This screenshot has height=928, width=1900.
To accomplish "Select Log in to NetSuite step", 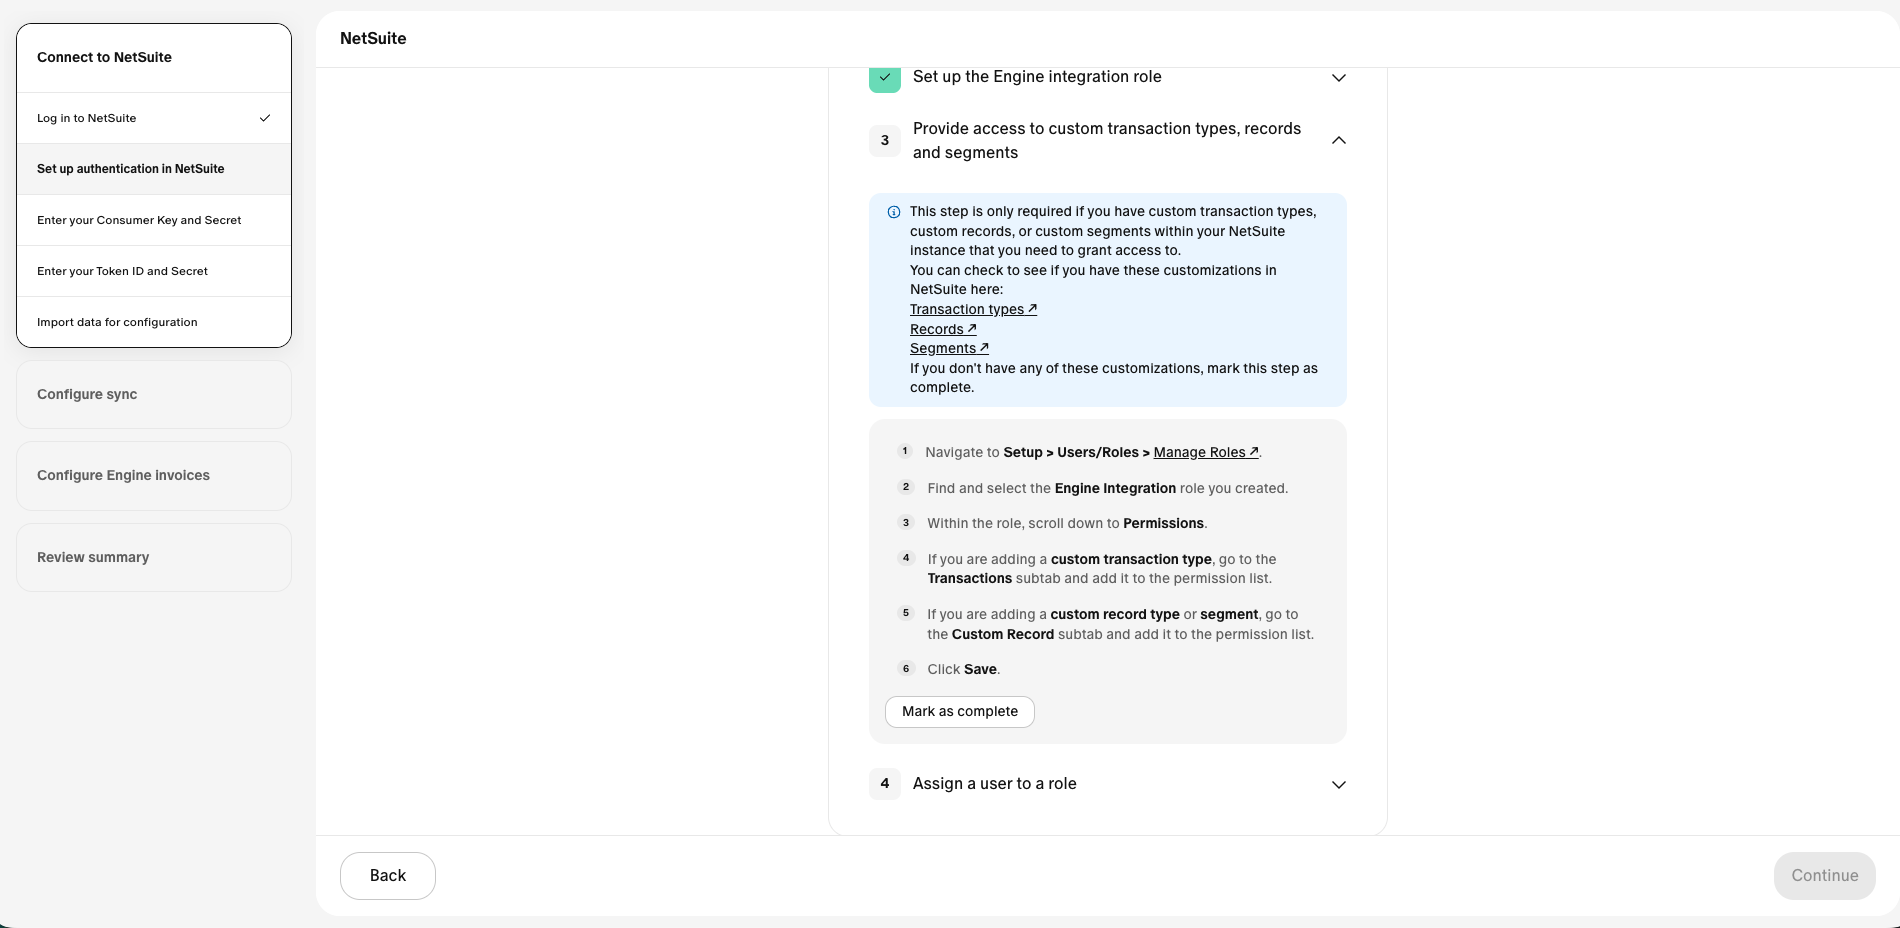I will pyautogui.click(x=154, y=118).
